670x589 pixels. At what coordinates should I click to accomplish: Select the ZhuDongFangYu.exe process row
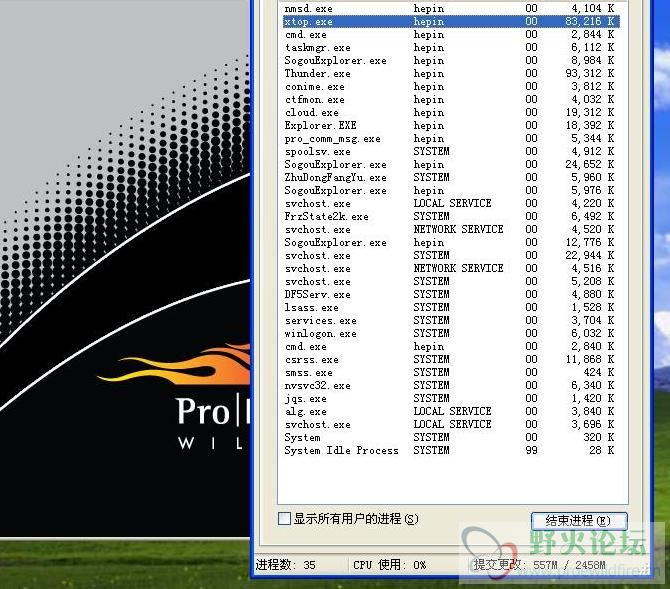(x=451, y=177)
